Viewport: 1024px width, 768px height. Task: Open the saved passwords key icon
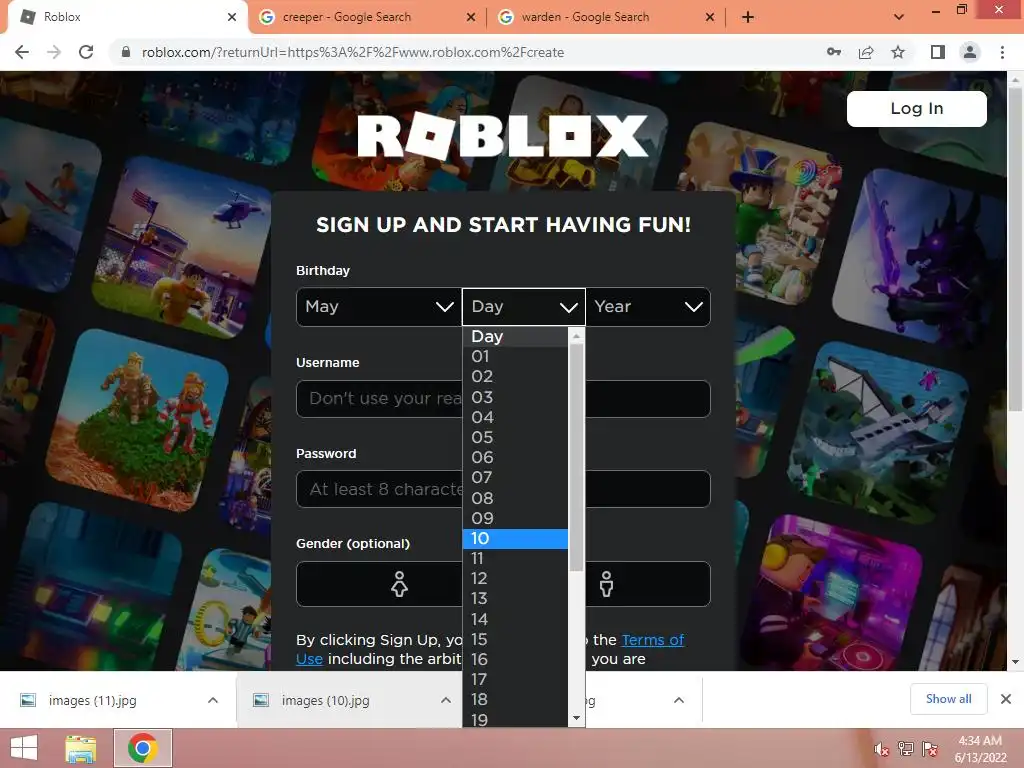834,52
